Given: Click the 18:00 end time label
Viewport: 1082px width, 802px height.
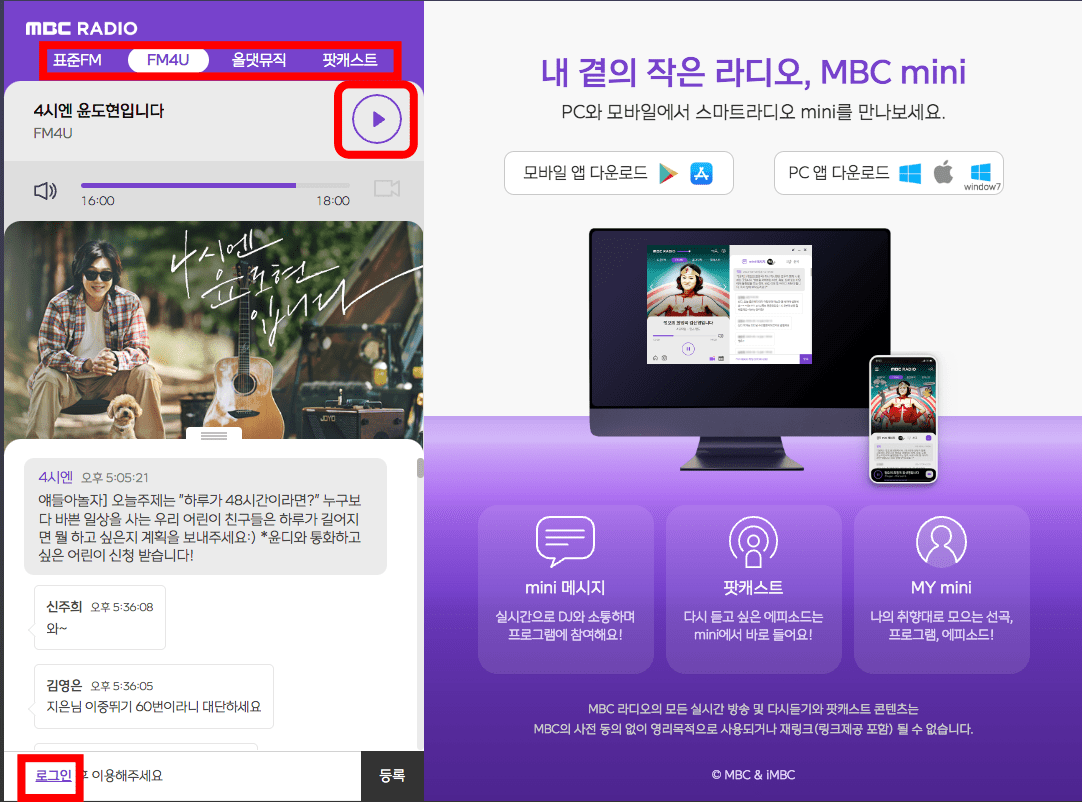Looking at the screenshot, I should pyautogui.click(x=333, y=201).
